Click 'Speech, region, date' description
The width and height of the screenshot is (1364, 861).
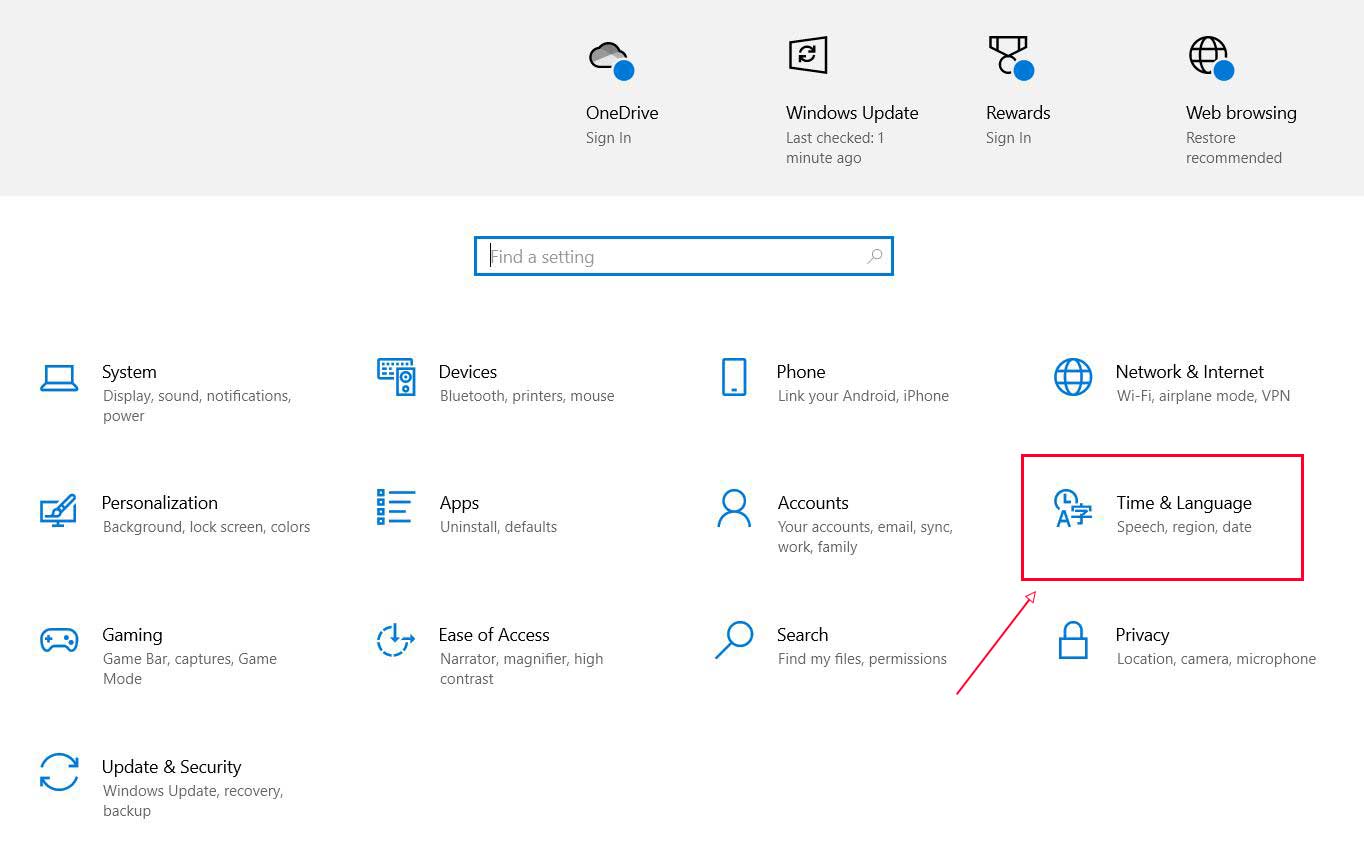click(1184, 527)
